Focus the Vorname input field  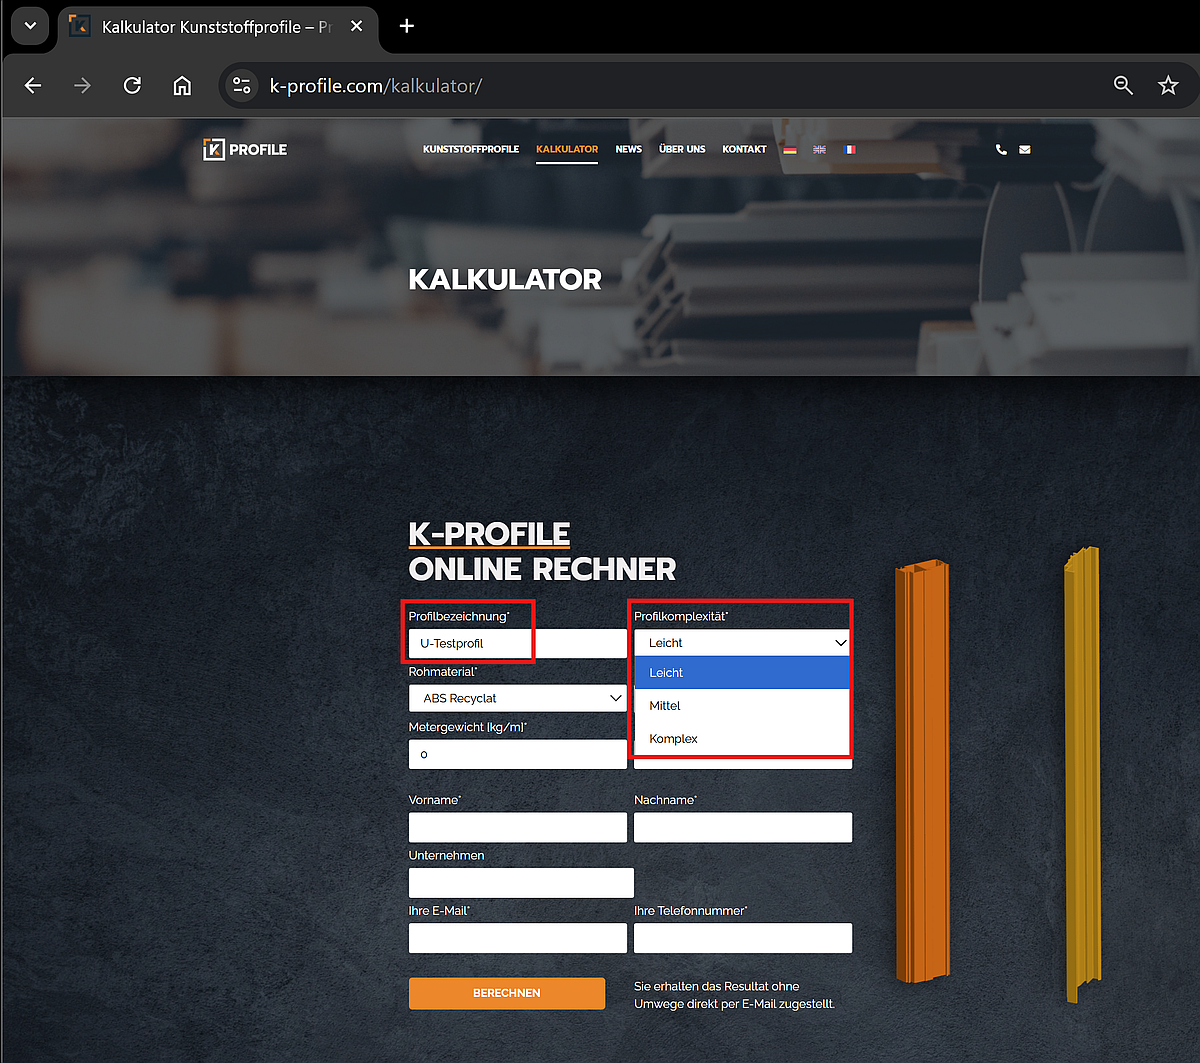click(x=517, y=827)
